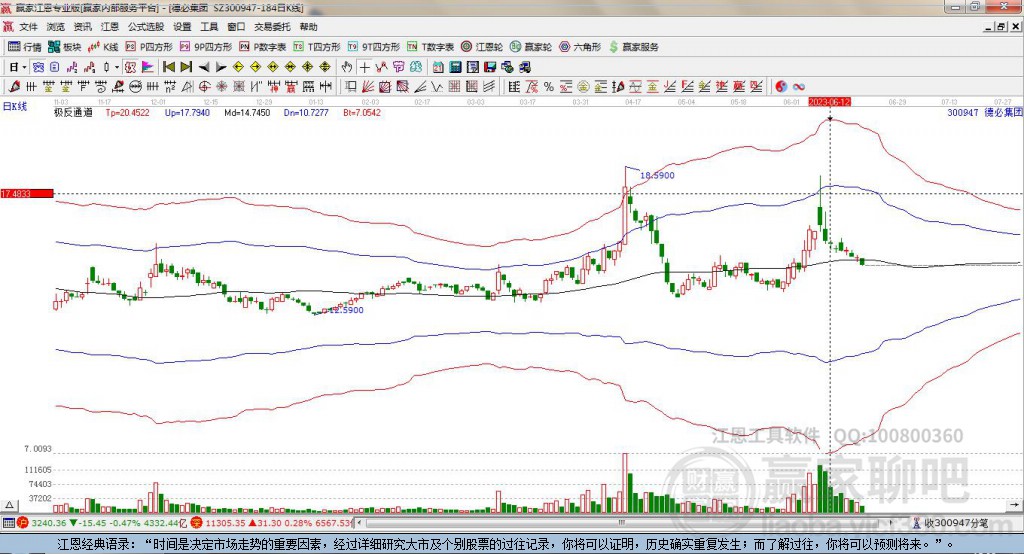The image size is (1024, 554).
Task: Open T四方形 tool
Action: [317, 47]
